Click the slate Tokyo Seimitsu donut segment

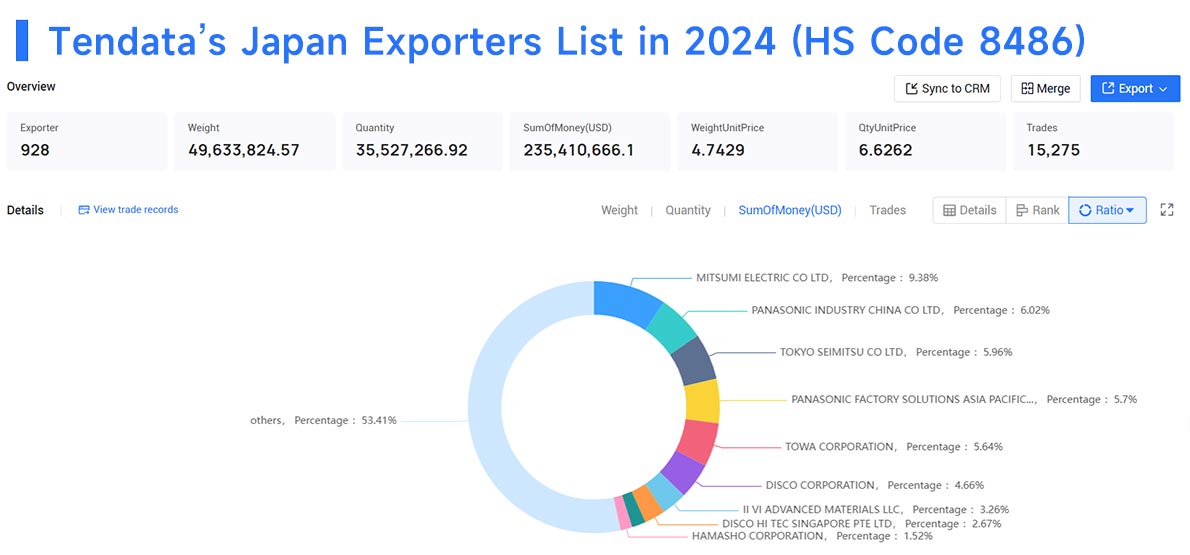(x=693, y=361)
